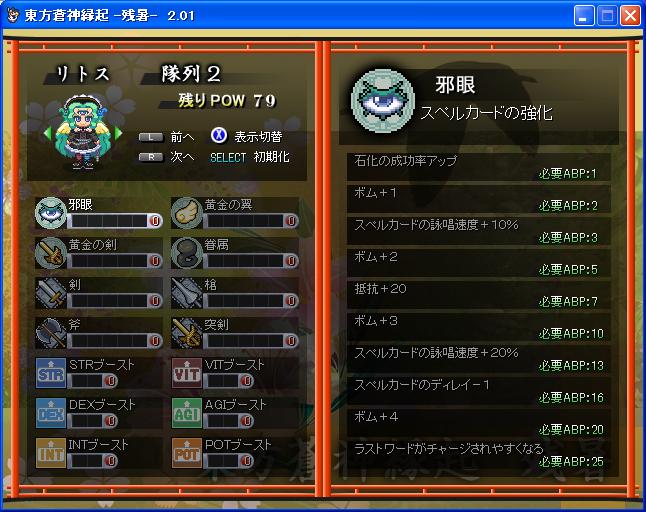Select the AGI boost icon

pos(187,413)
